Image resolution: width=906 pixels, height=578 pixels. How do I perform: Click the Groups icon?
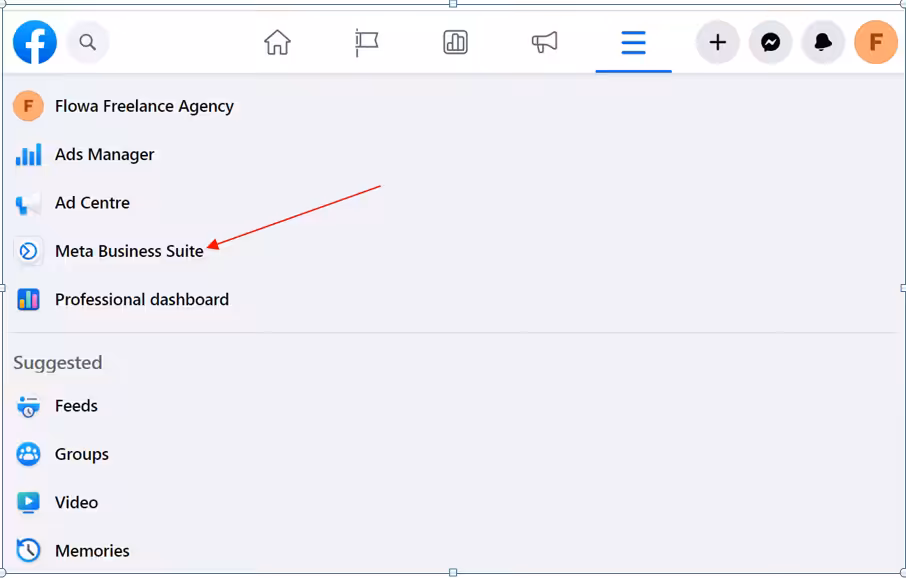point(28,454)
